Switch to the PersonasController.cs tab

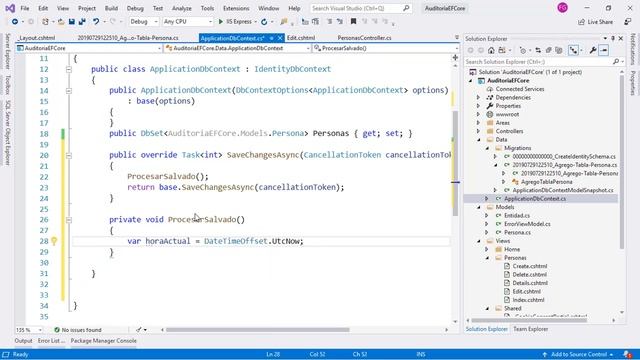(364, 38)
